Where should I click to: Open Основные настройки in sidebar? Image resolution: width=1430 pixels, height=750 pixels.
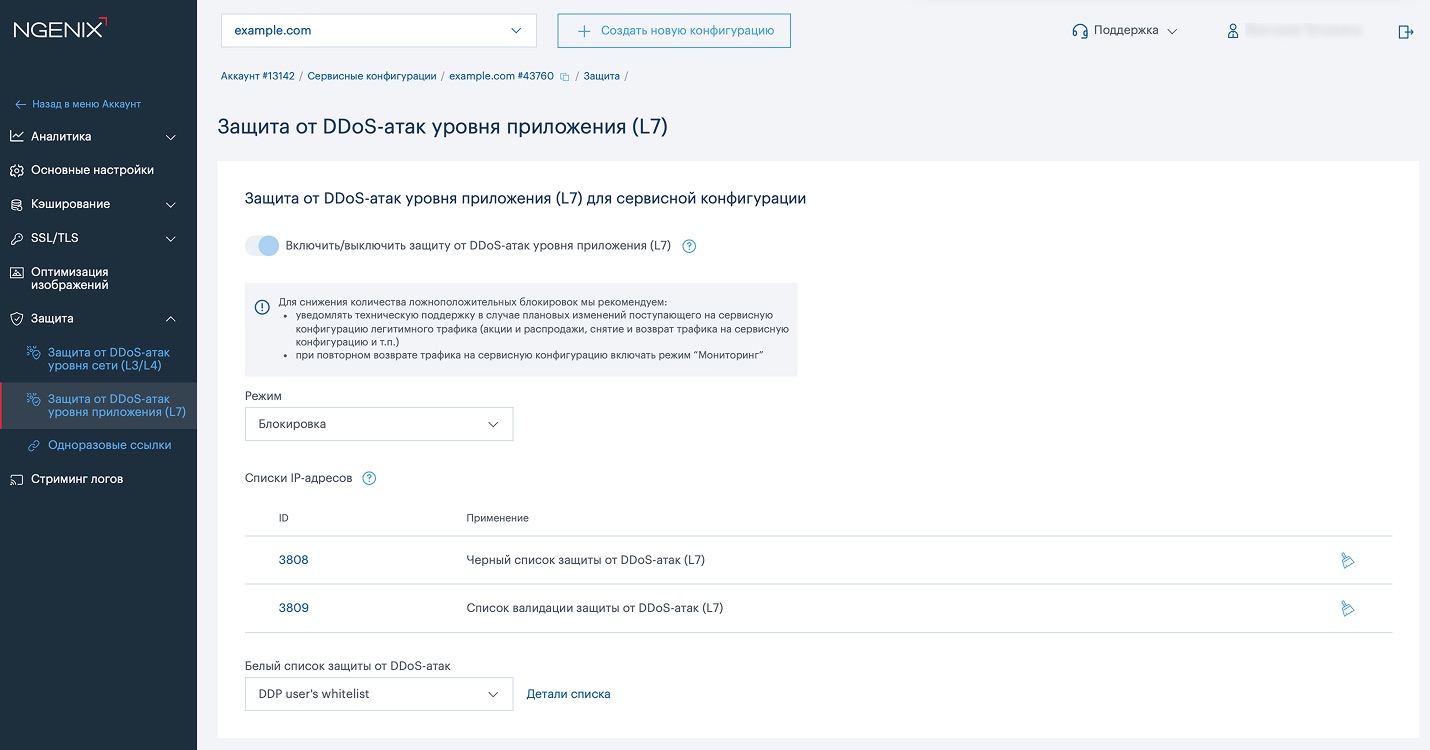92,170
